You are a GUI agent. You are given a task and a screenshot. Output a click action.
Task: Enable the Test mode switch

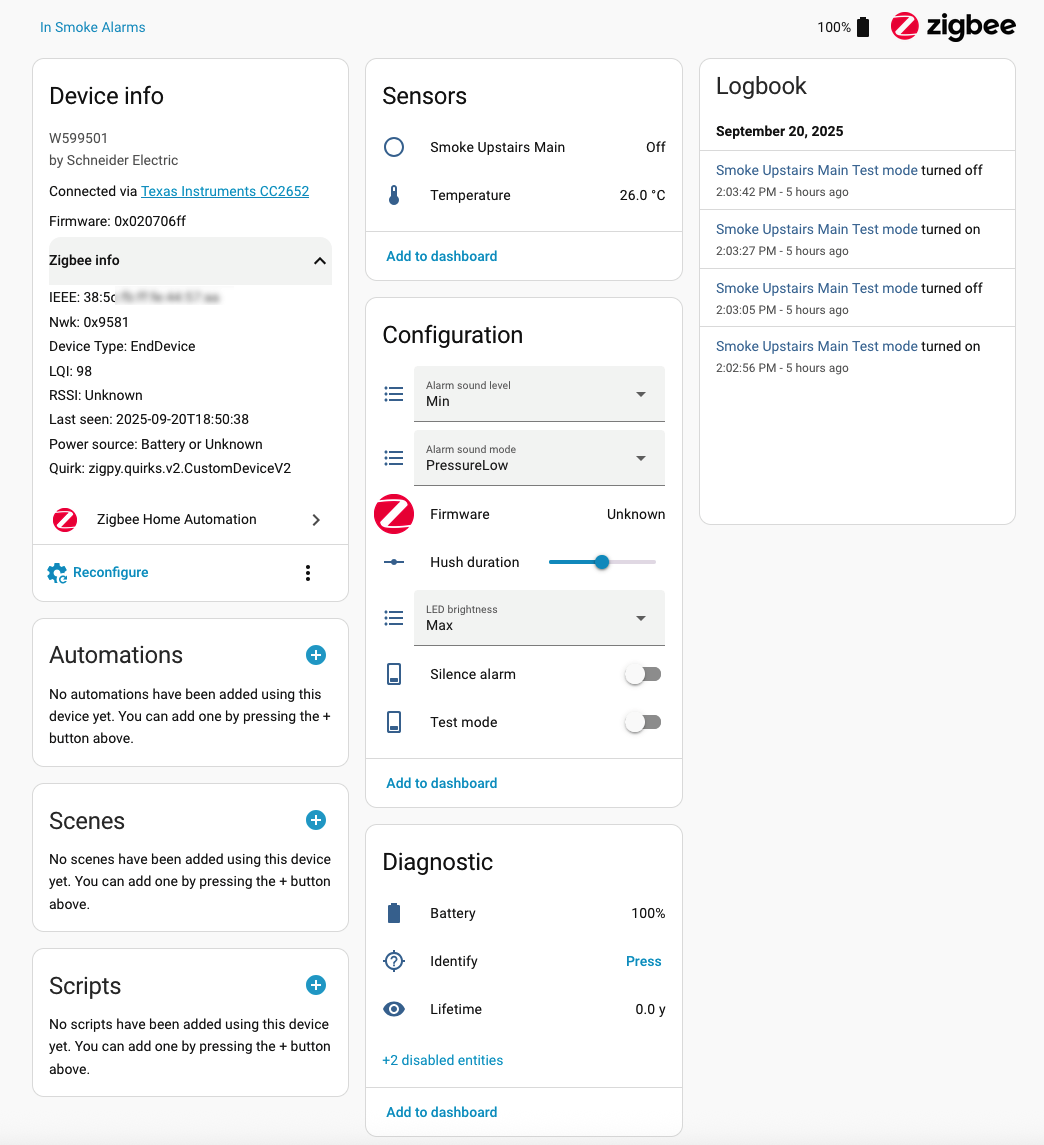643,722
